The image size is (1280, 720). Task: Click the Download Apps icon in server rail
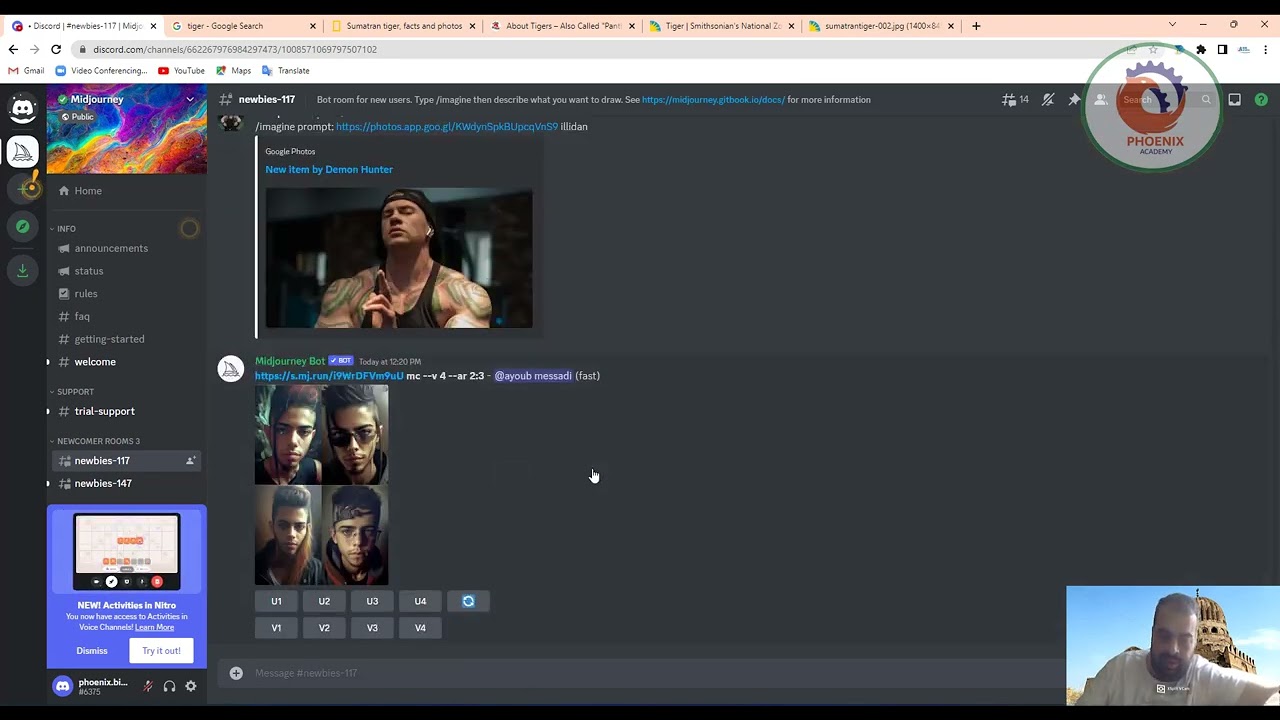pos(23,270)
